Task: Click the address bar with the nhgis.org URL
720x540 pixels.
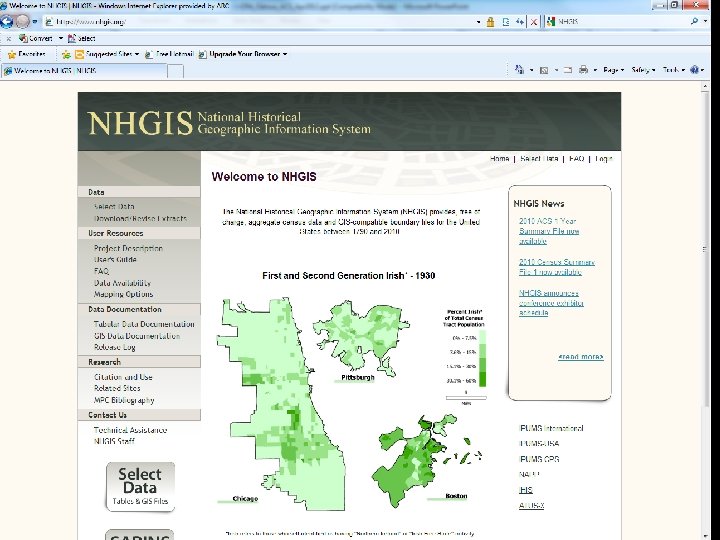Action: click(x=257, y=22)
